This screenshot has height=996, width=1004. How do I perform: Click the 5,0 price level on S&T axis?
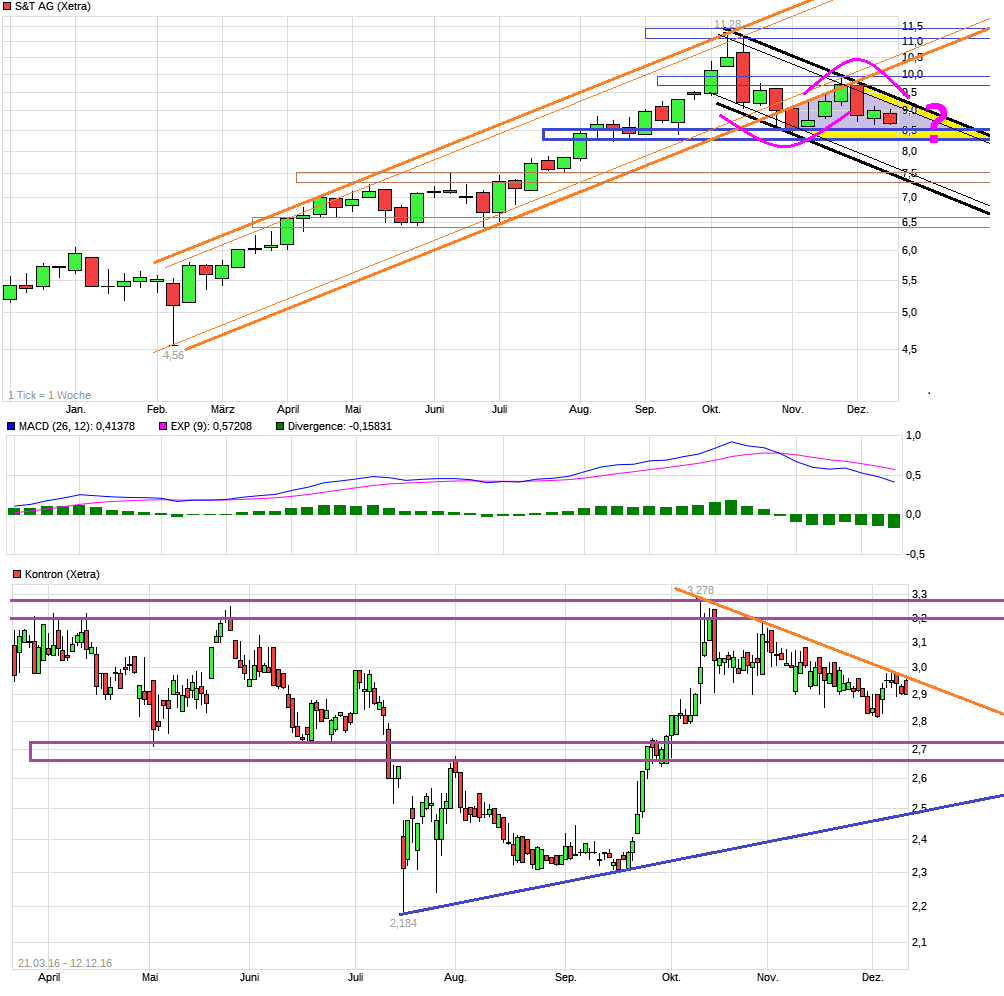[909, 312]
